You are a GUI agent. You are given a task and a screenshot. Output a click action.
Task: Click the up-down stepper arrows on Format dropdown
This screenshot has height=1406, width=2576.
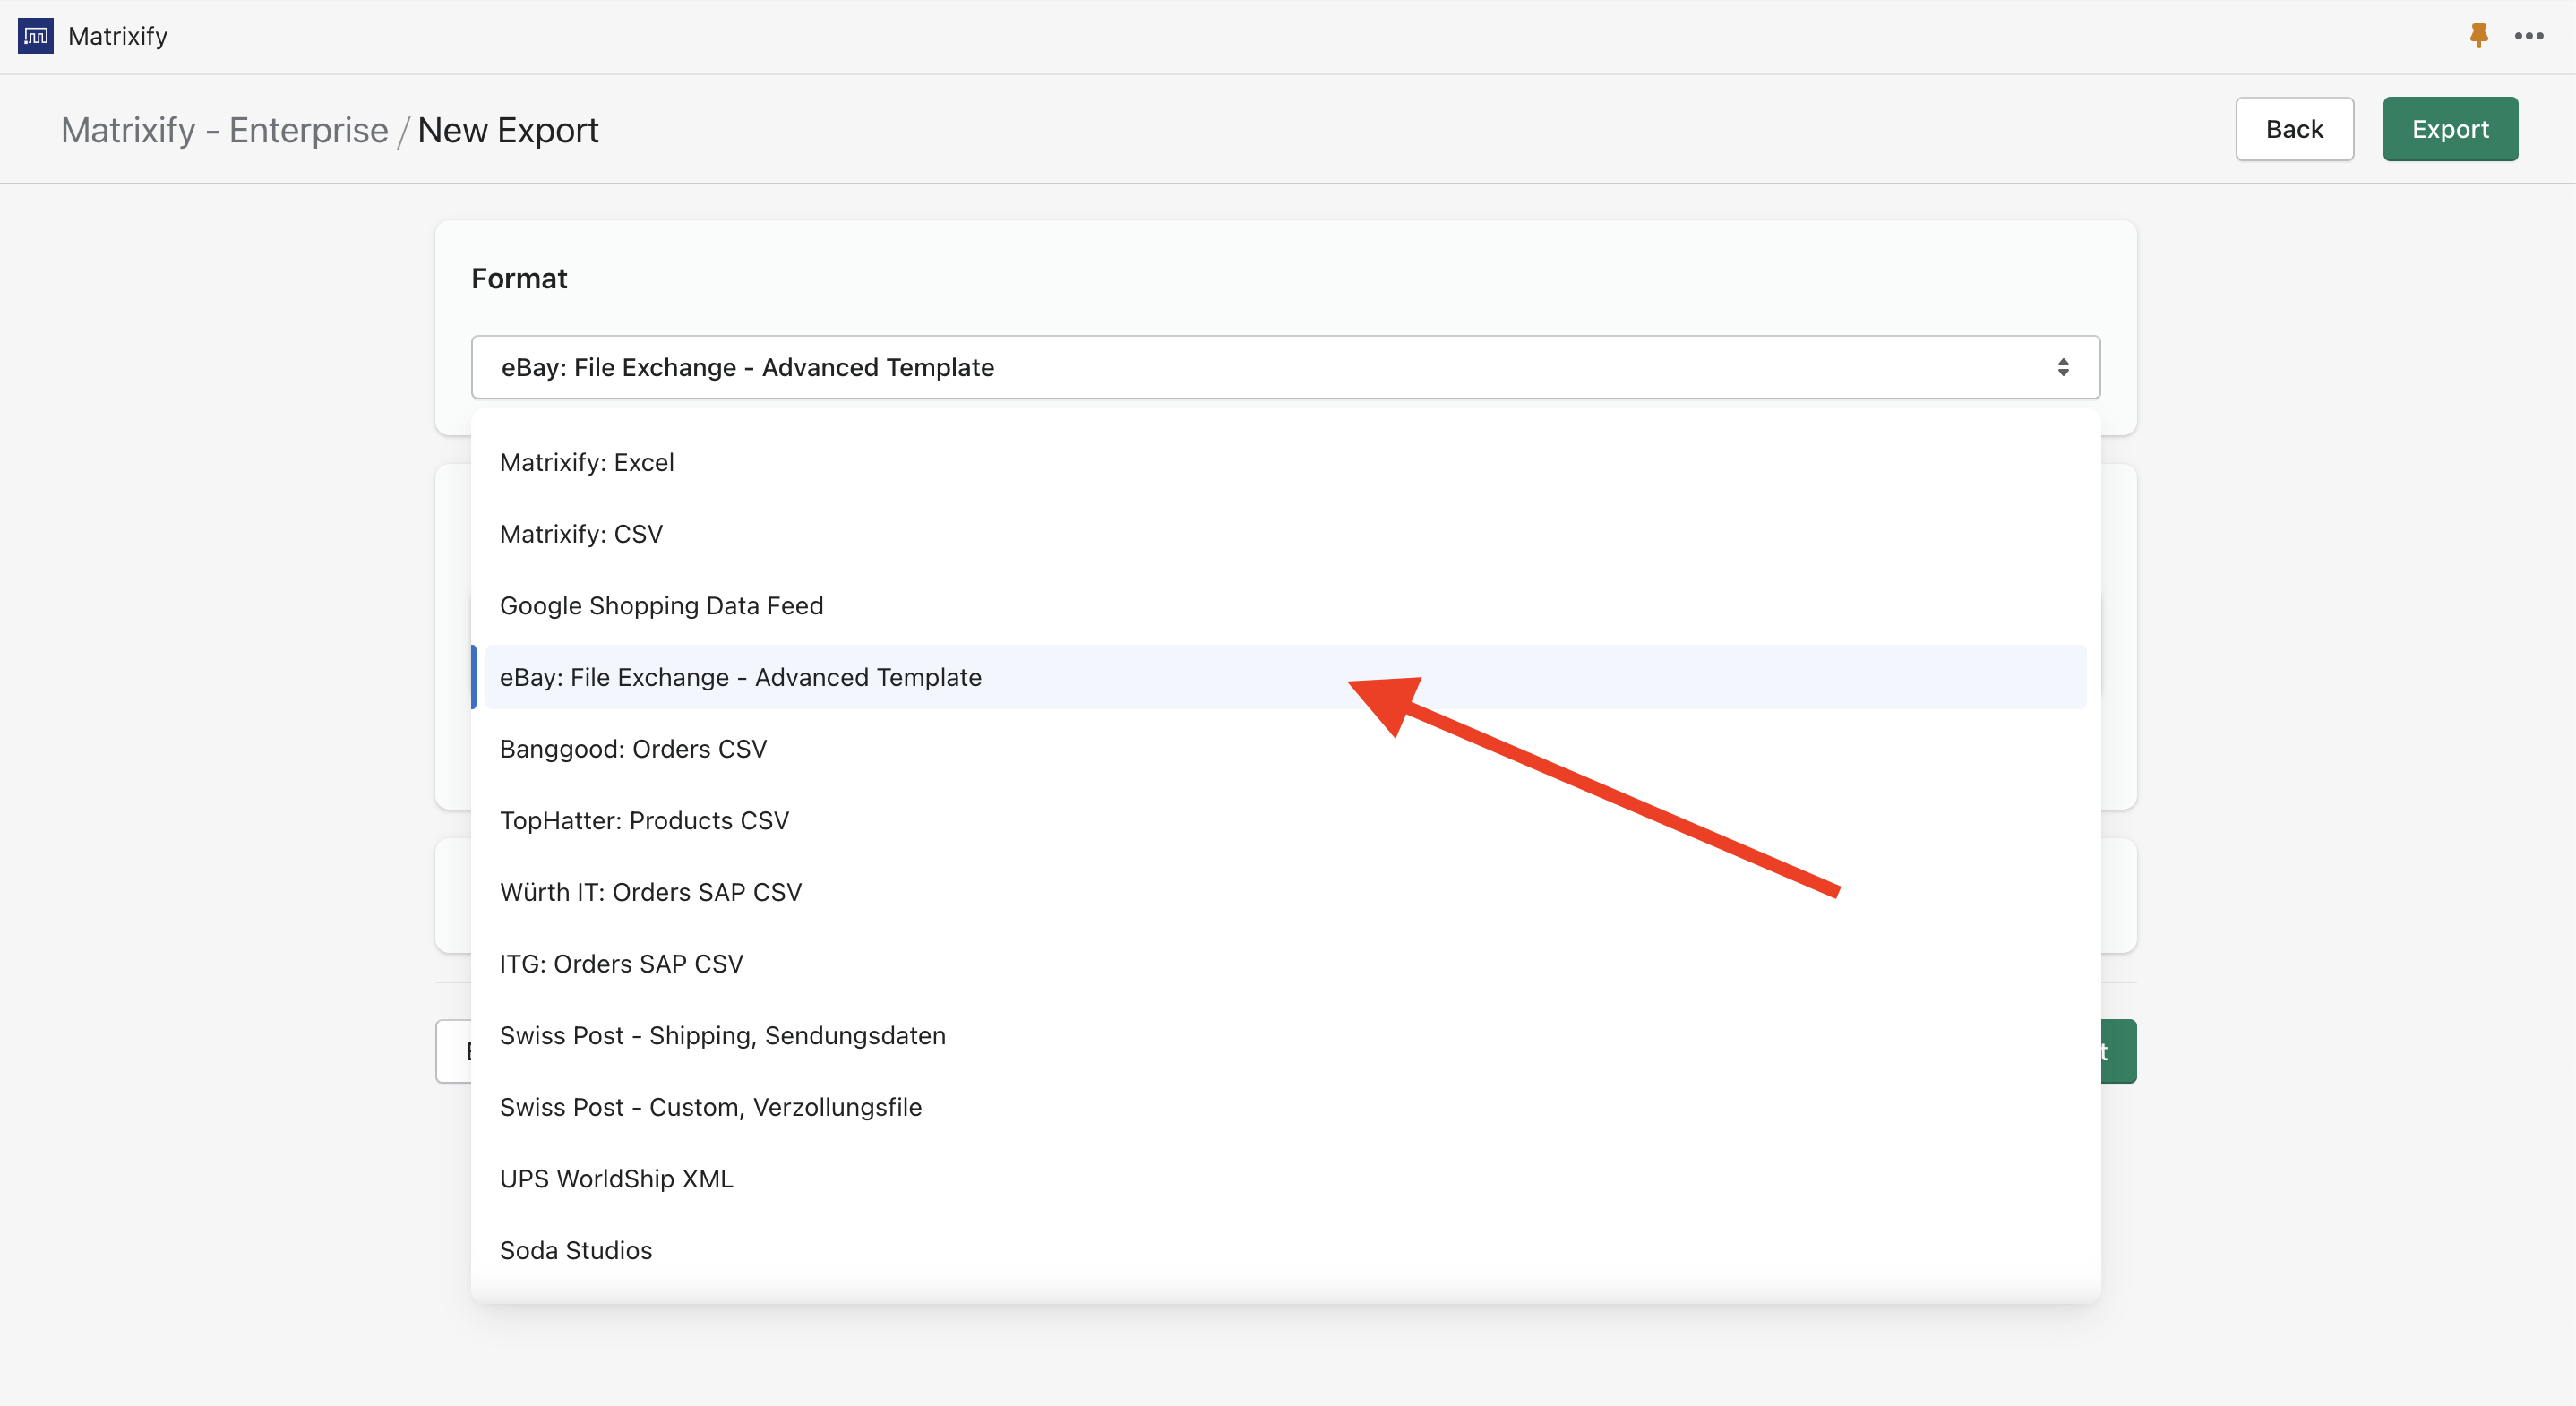pyautogui.click(x=2065, y=367)
